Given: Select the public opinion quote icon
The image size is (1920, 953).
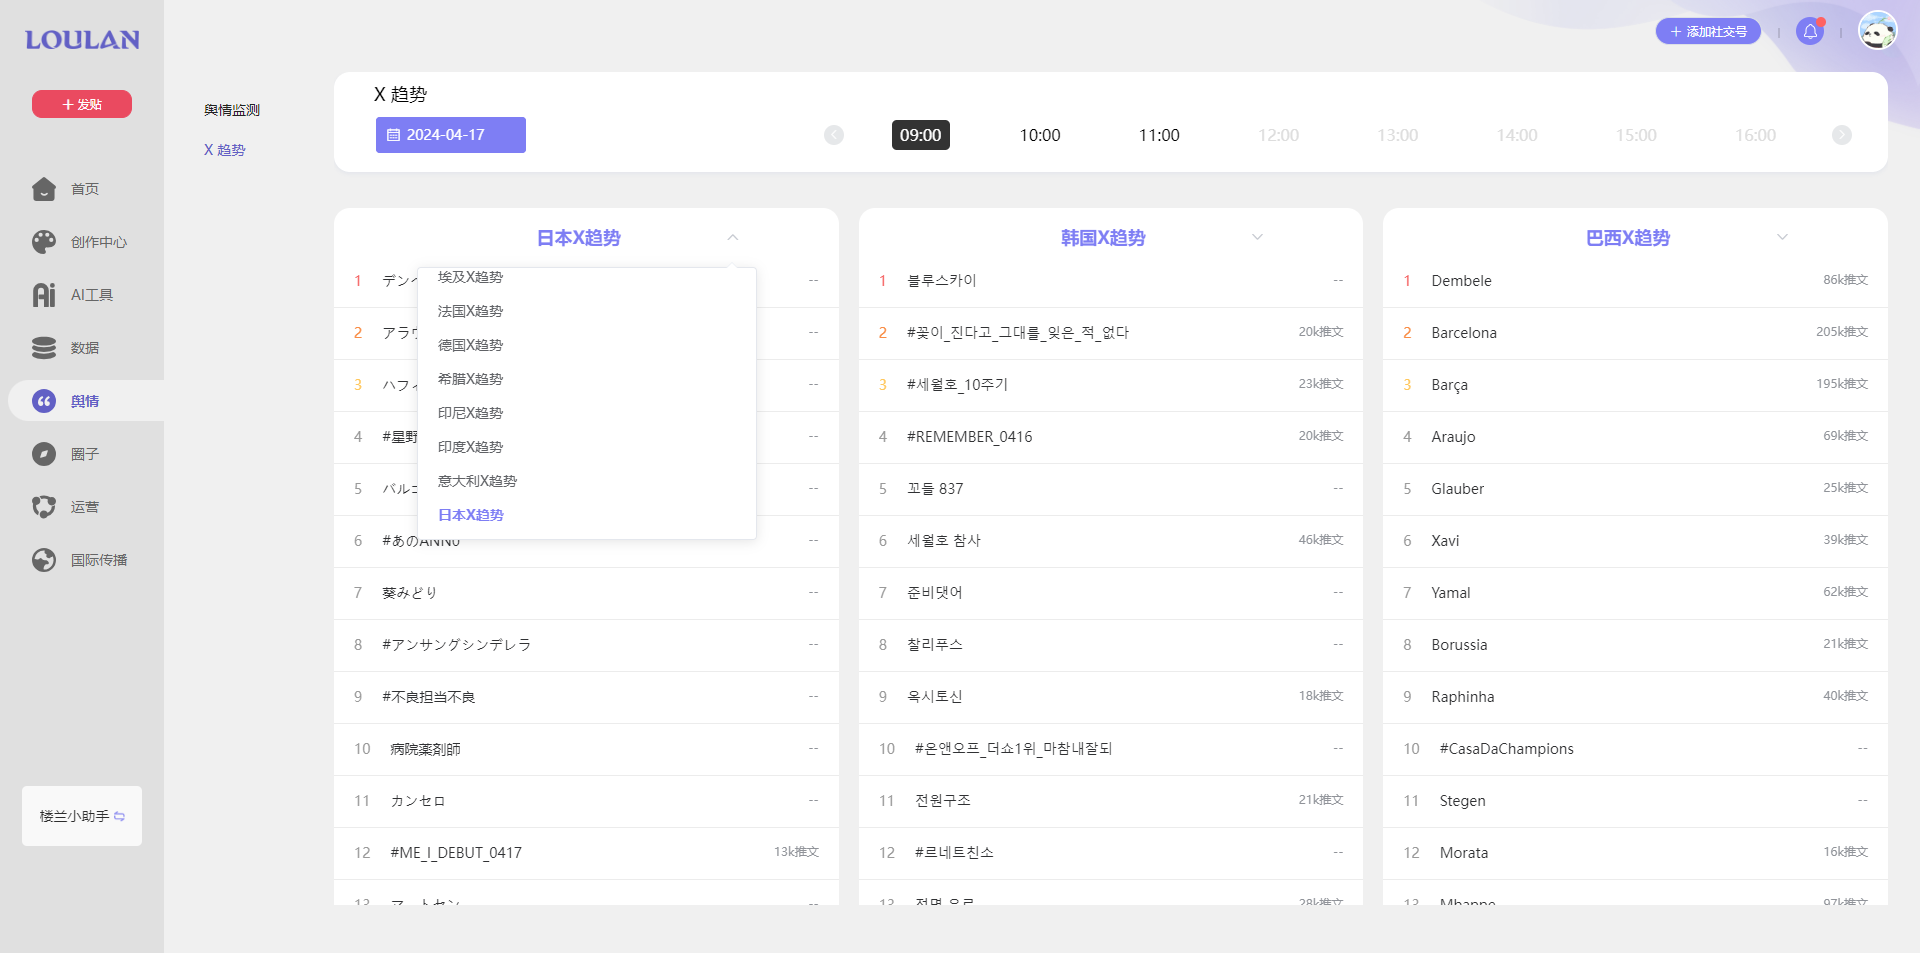Looking at the screenshot, I should 44,401.
